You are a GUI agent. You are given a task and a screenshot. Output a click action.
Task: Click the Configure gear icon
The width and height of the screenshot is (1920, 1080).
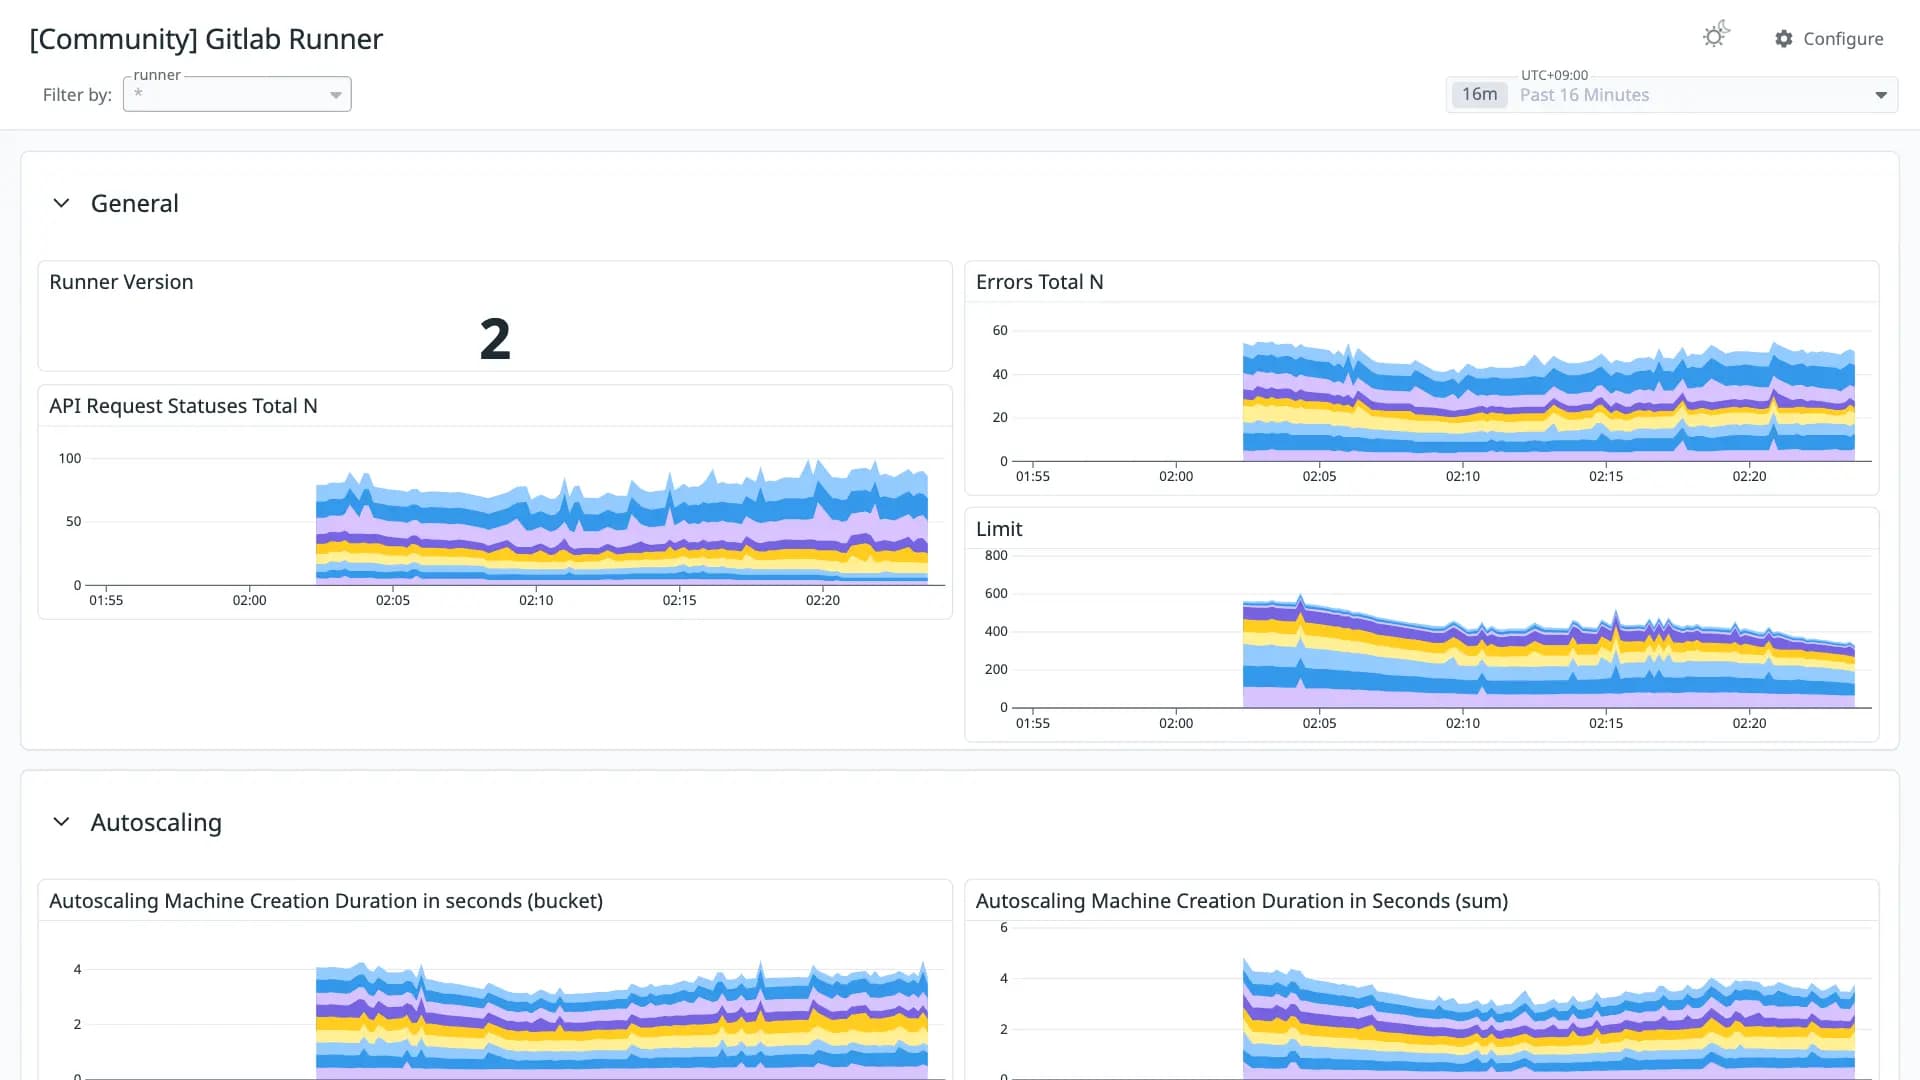tap(1784, 39)
